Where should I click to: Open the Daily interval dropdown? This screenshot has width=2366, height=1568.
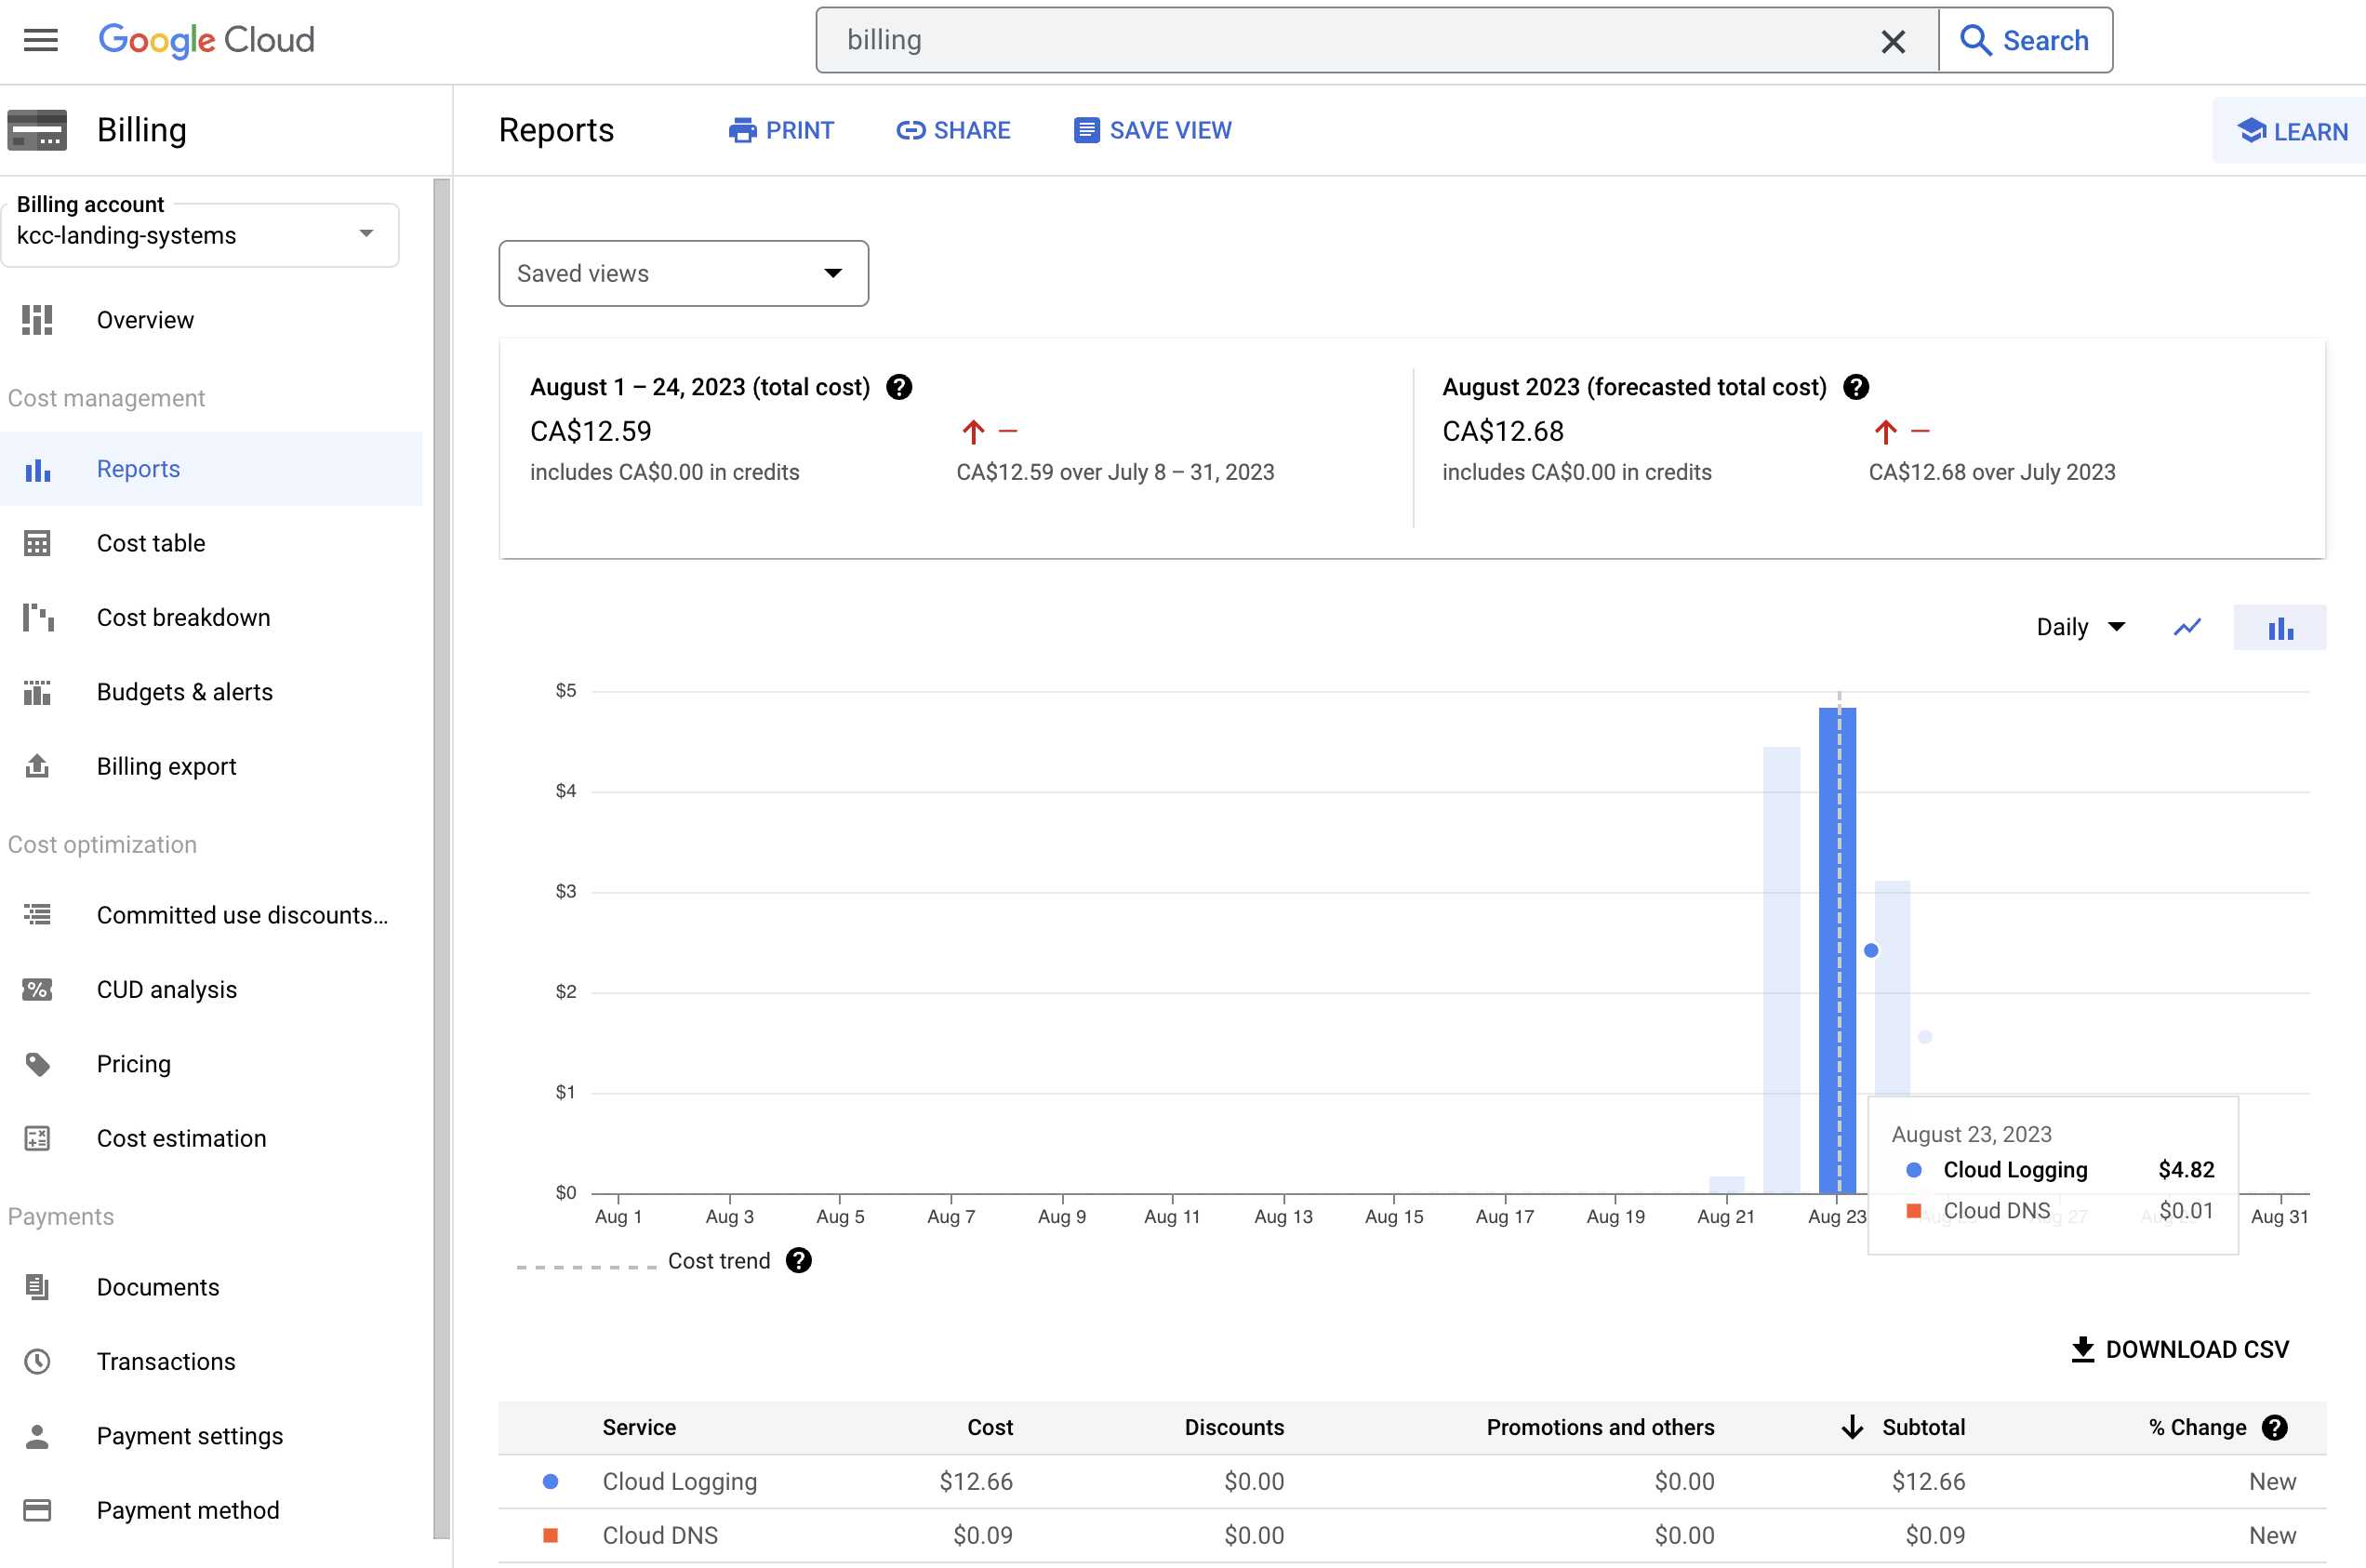point(2081,627)
